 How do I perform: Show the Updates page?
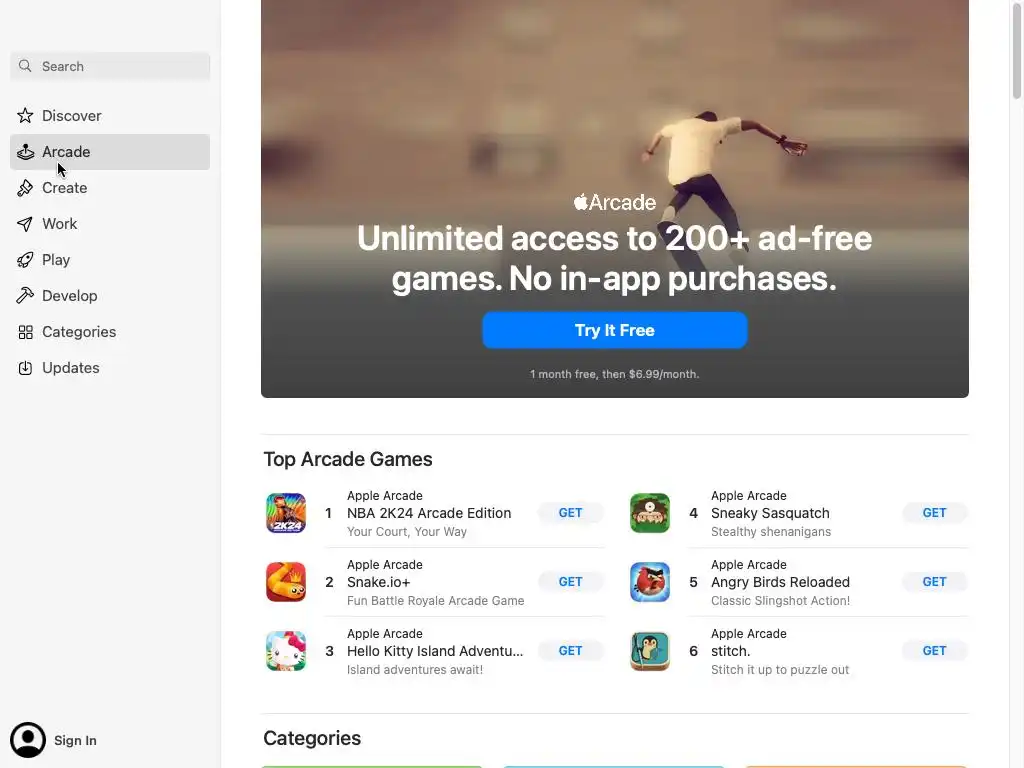[x=110, y=368]
